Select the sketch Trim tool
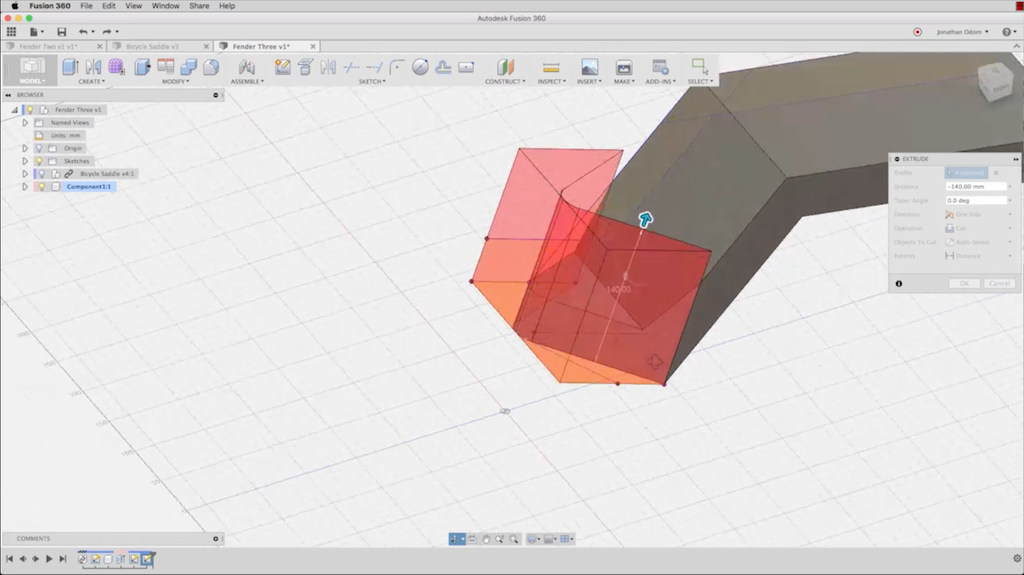Viewport: 1024px width, 575px height. tap(351, 67)
